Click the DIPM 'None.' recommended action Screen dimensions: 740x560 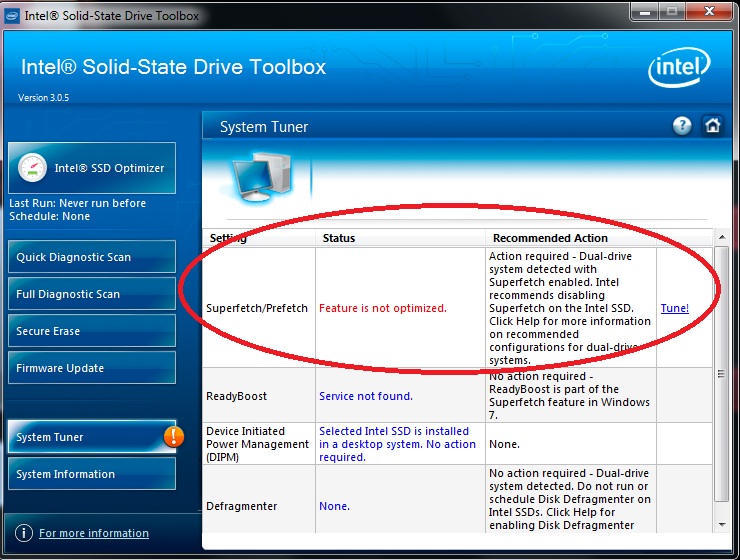point(504,444)
